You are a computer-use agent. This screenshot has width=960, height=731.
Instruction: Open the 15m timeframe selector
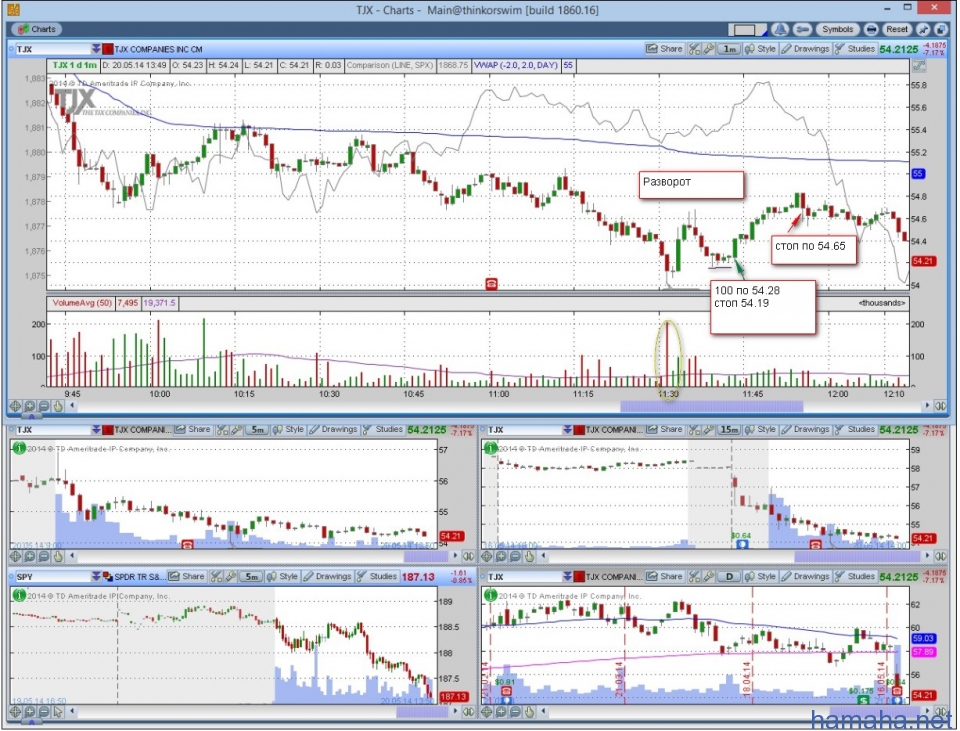(x=729, y=430)
